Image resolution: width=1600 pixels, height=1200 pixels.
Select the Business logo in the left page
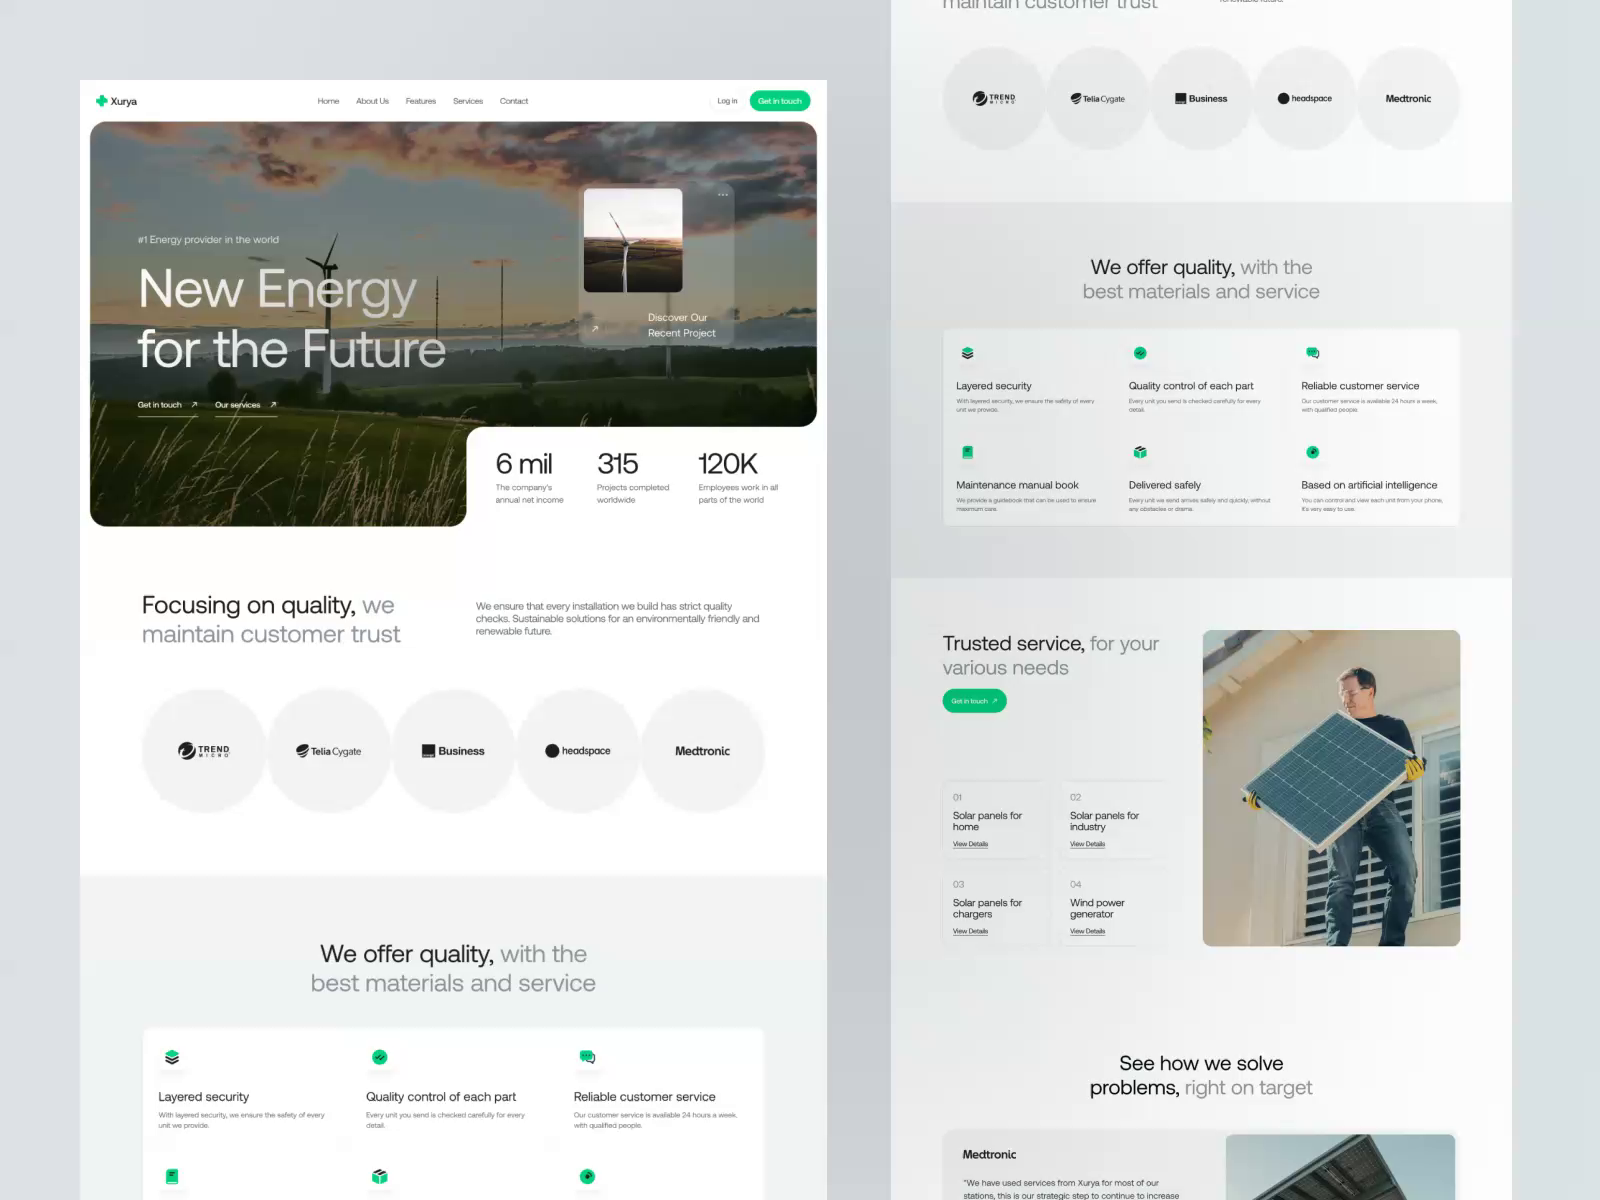tap(453, 751)
